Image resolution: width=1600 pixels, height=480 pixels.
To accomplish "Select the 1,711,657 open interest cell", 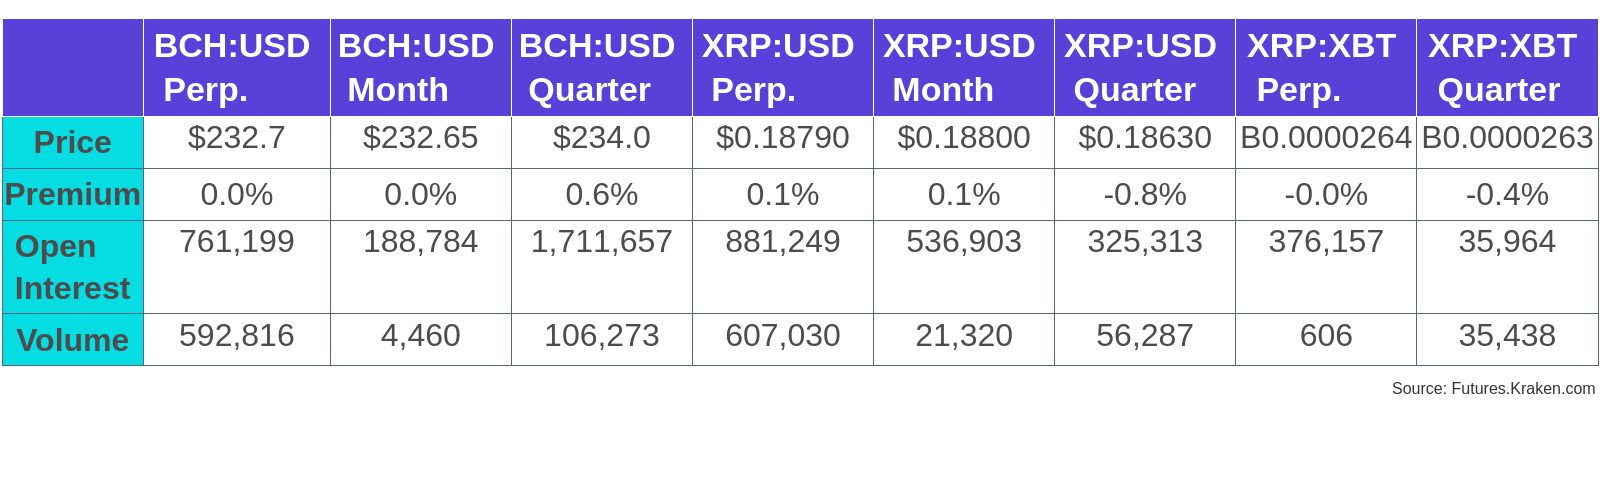I will (601, 242).
